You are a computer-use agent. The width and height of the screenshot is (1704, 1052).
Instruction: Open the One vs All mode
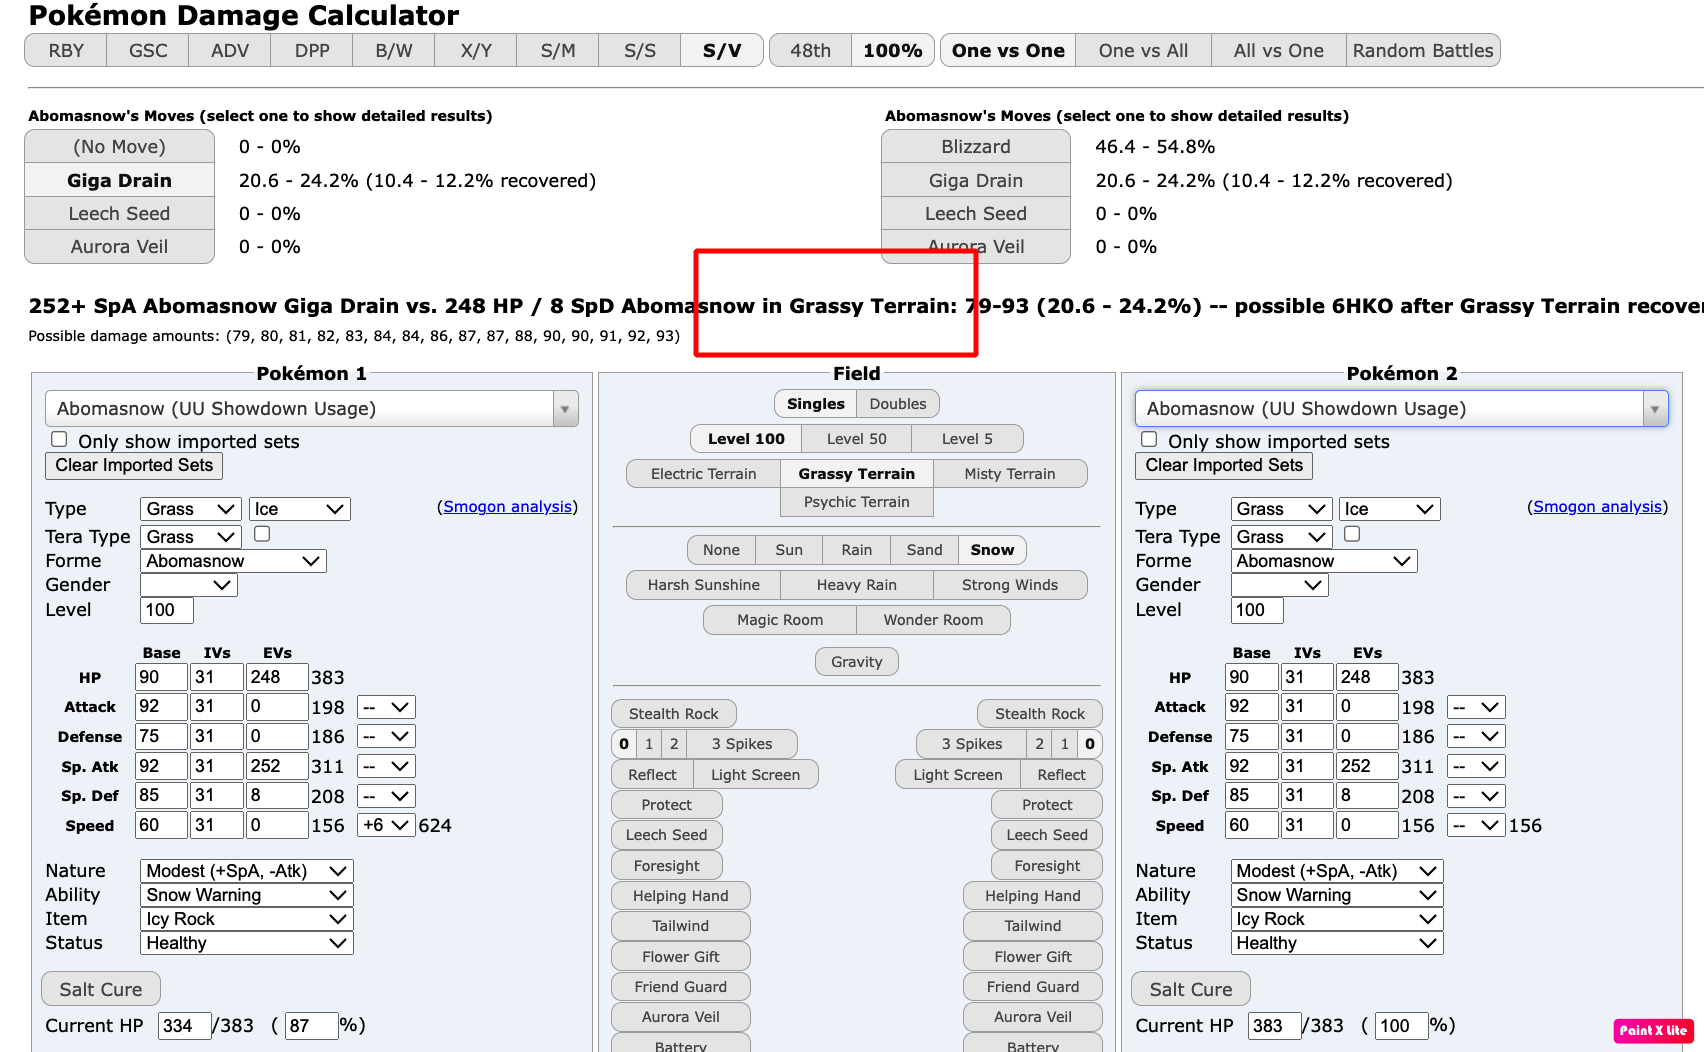click(1143, 50)
